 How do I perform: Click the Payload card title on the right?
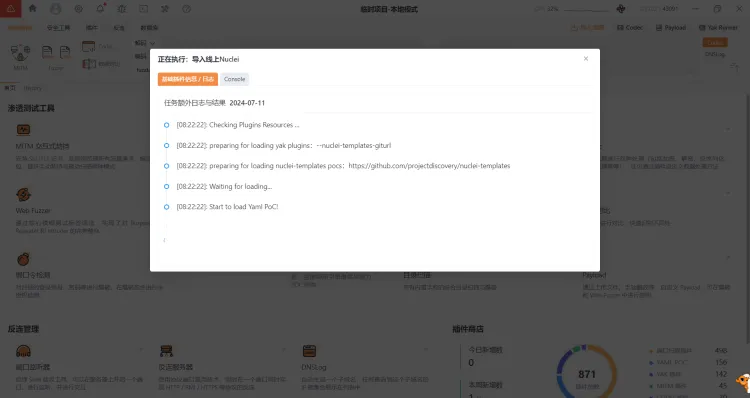point(594,276)
